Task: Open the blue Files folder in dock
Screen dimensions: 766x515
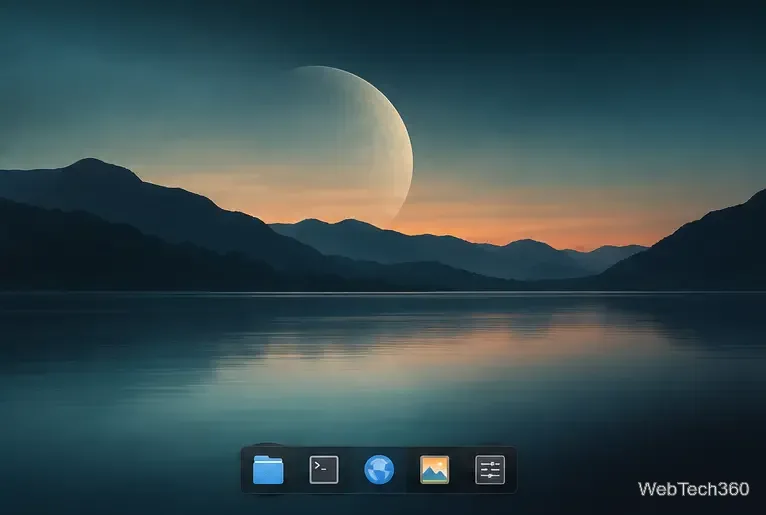Action: pos(268,470)
